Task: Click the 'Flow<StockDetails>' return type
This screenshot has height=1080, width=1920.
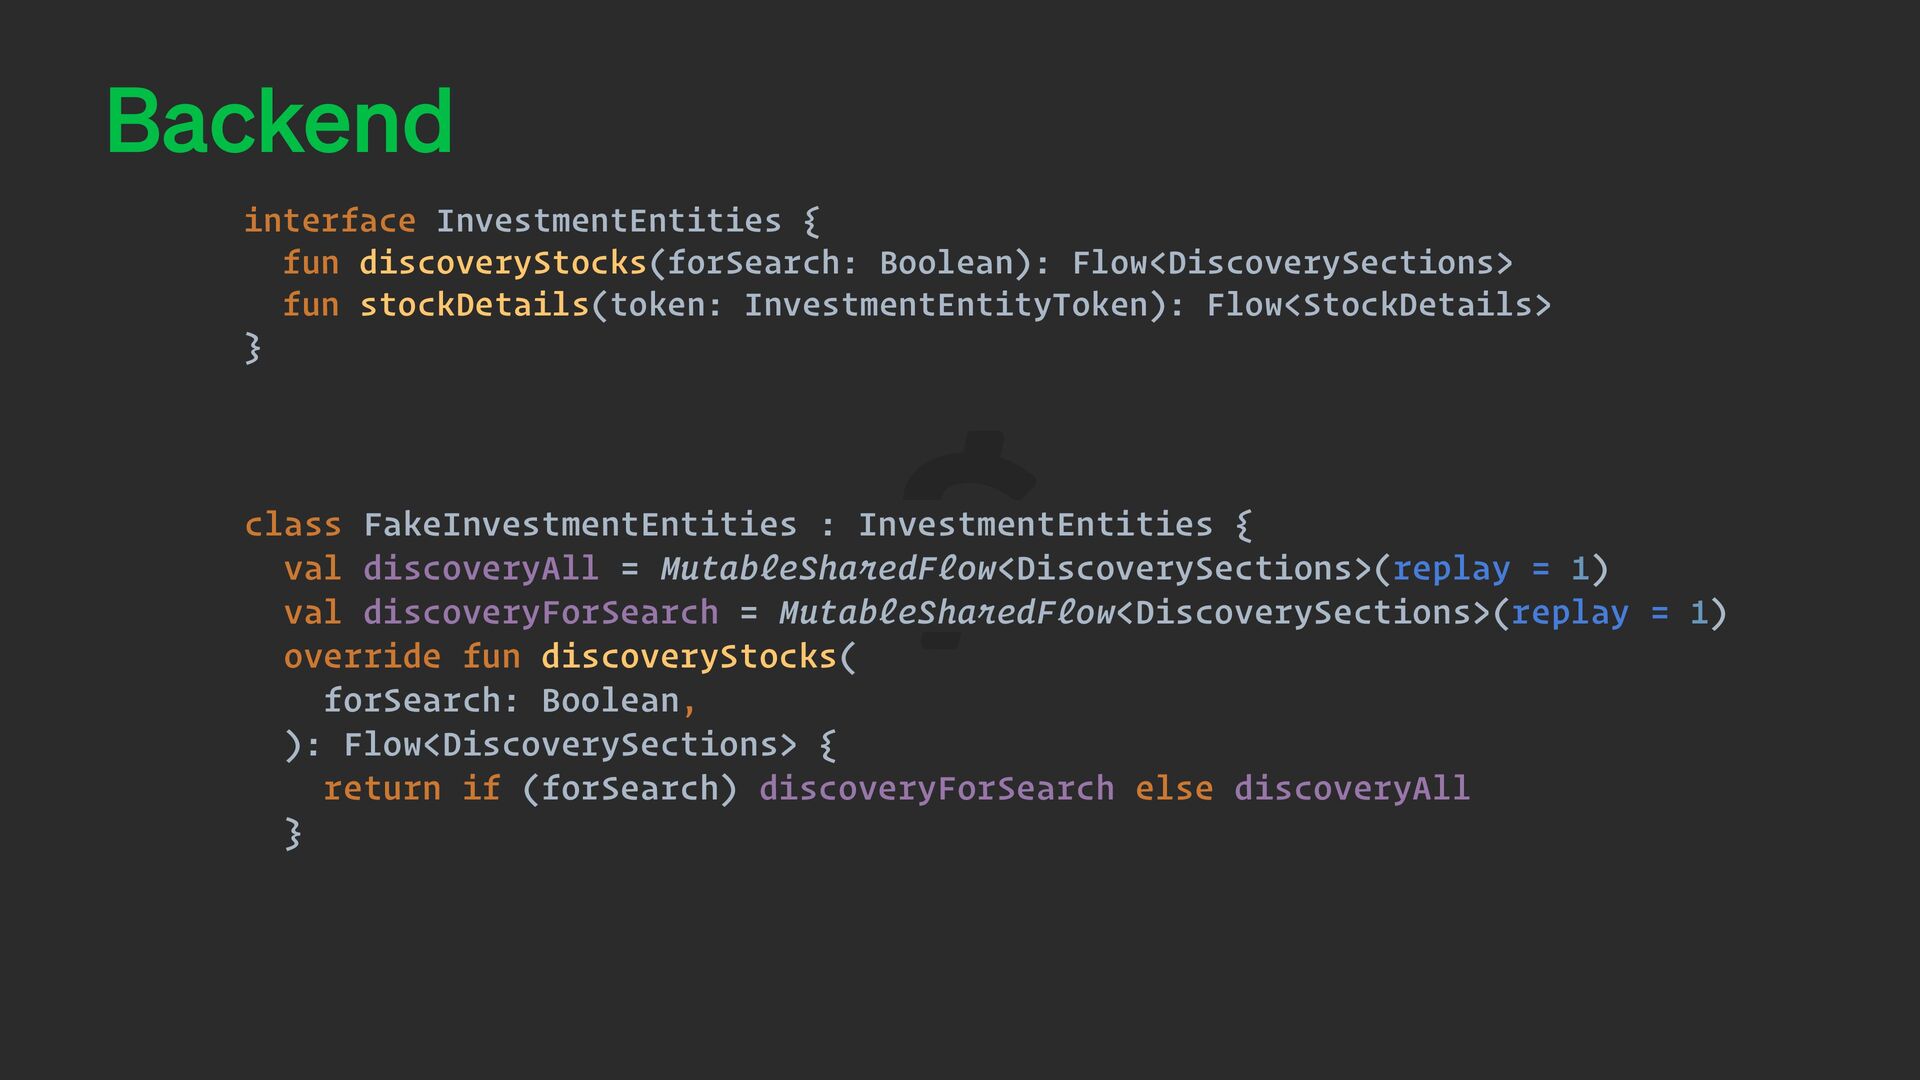Action: pyautogui.click(x=1378, y=305)
